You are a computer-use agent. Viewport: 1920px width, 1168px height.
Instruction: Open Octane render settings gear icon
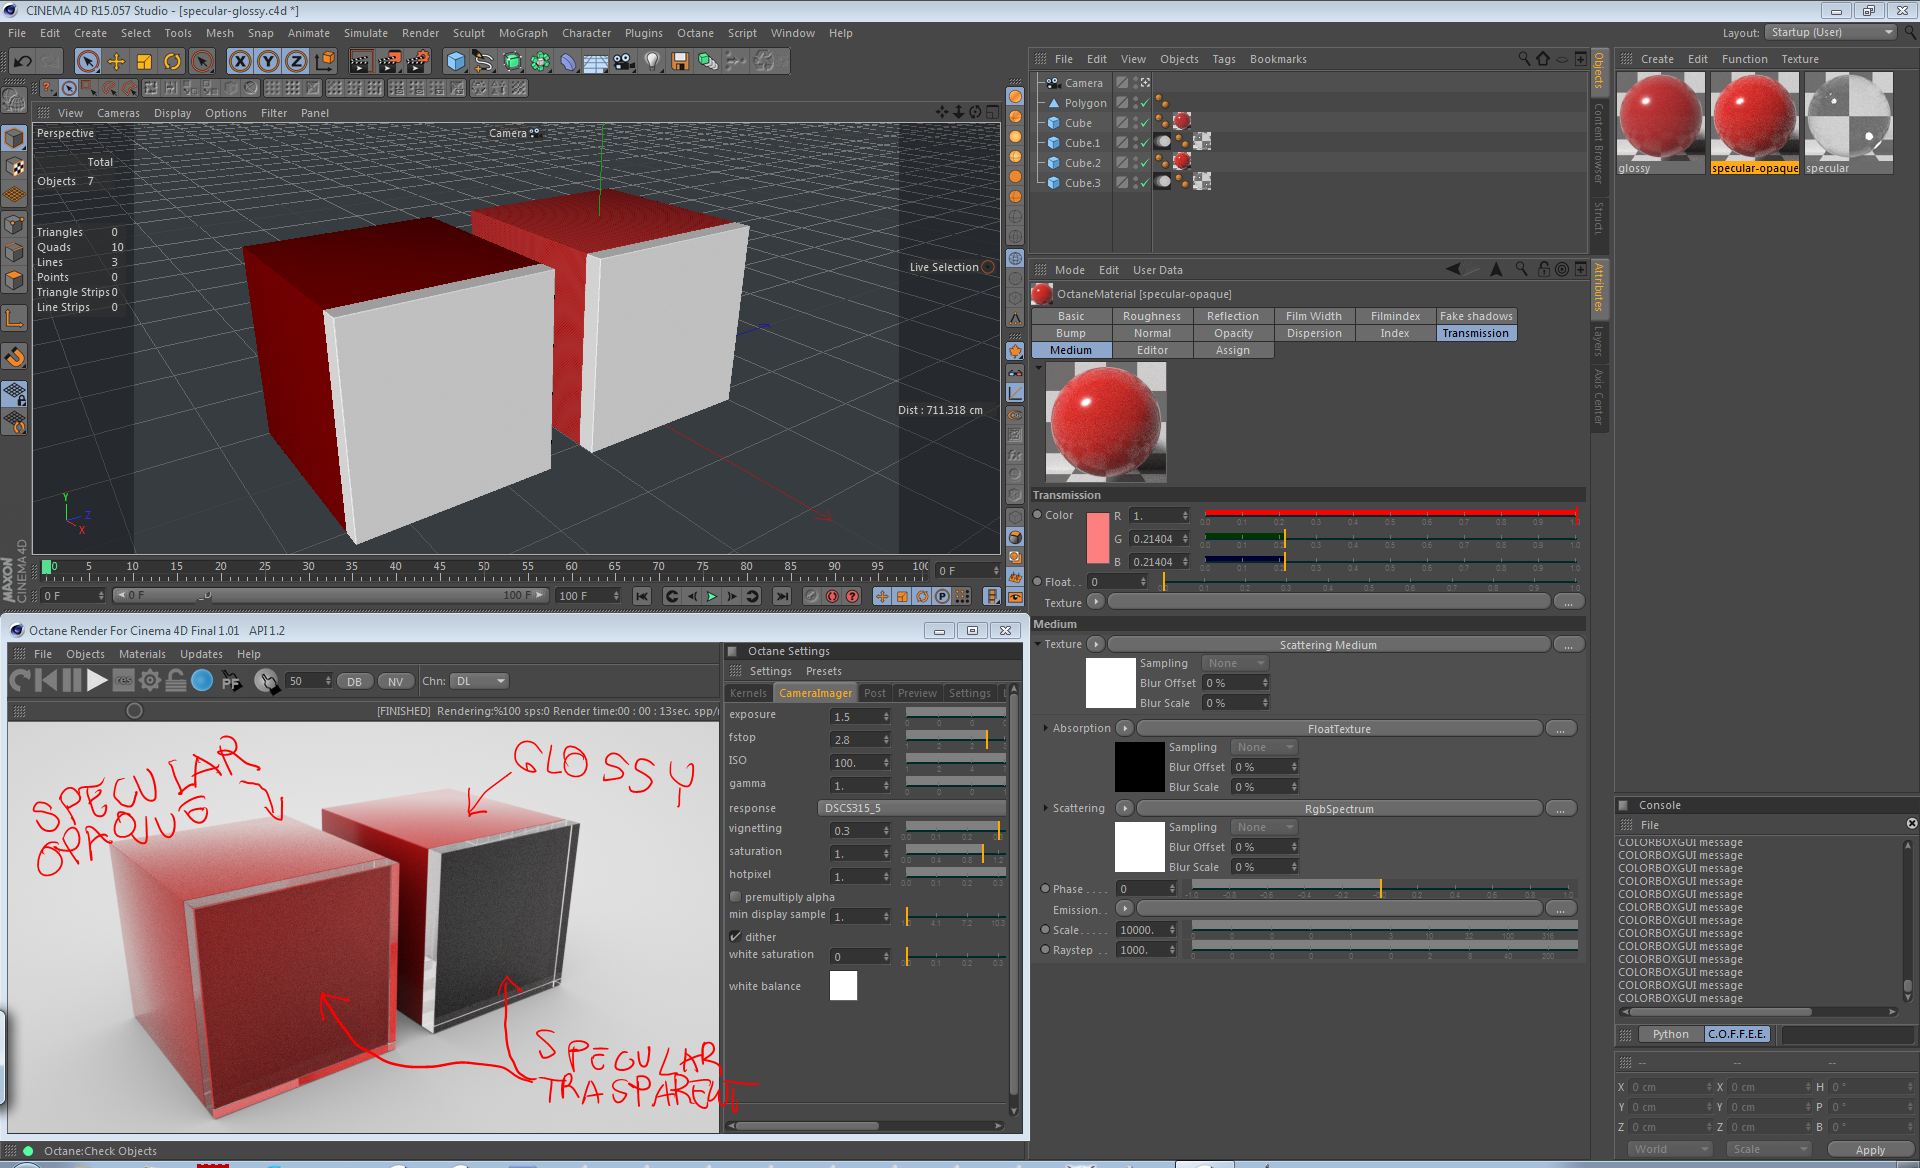point(150,681)
